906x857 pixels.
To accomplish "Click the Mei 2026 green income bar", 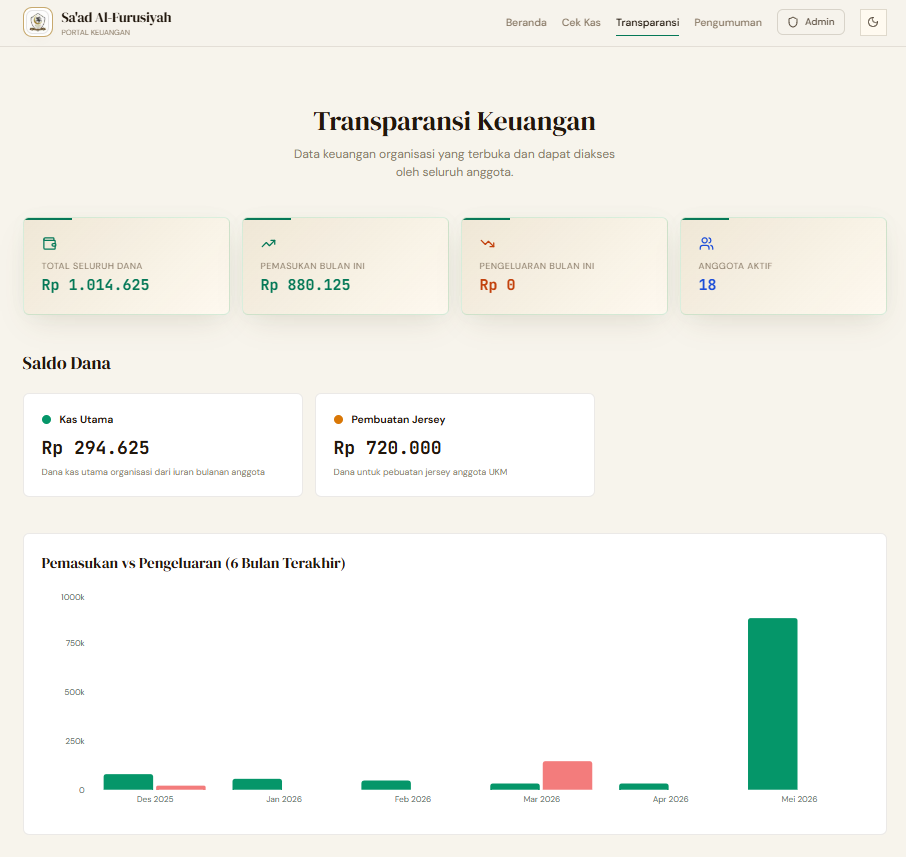I will tap(773, 704).
